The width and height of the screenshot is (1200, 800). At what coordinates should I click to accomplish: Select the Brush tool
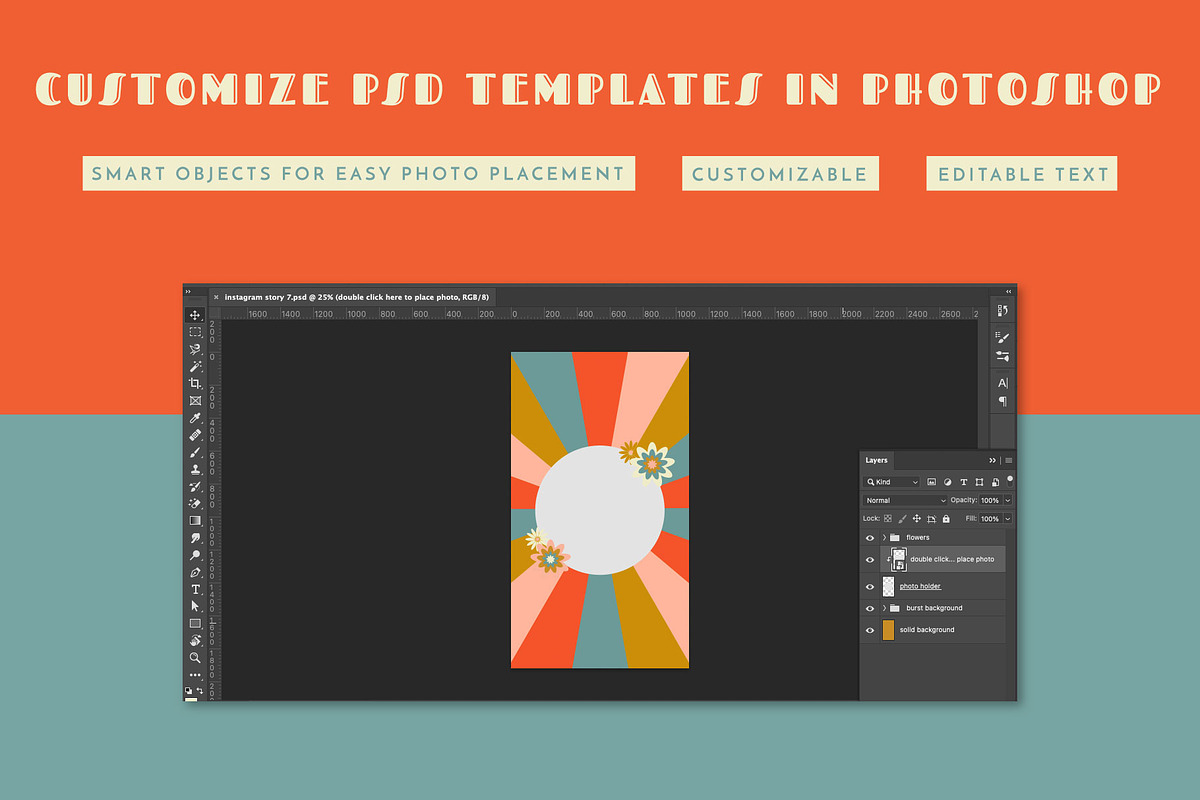point(195,452)
